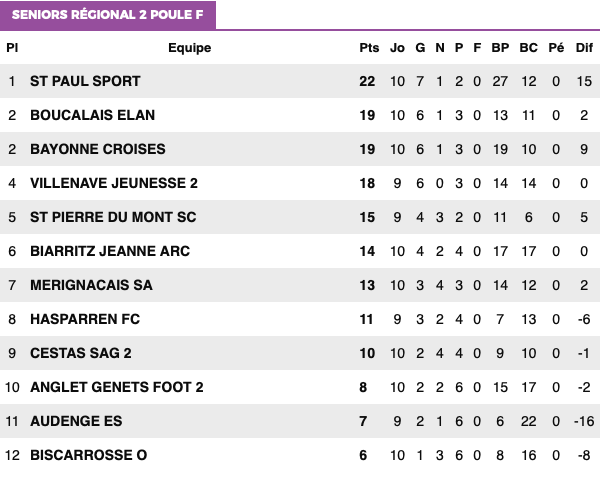Viewport: 602px width, 477px height.
Task: Open the BOUCALAIS ELAN team link
Action: pos(93,115)
